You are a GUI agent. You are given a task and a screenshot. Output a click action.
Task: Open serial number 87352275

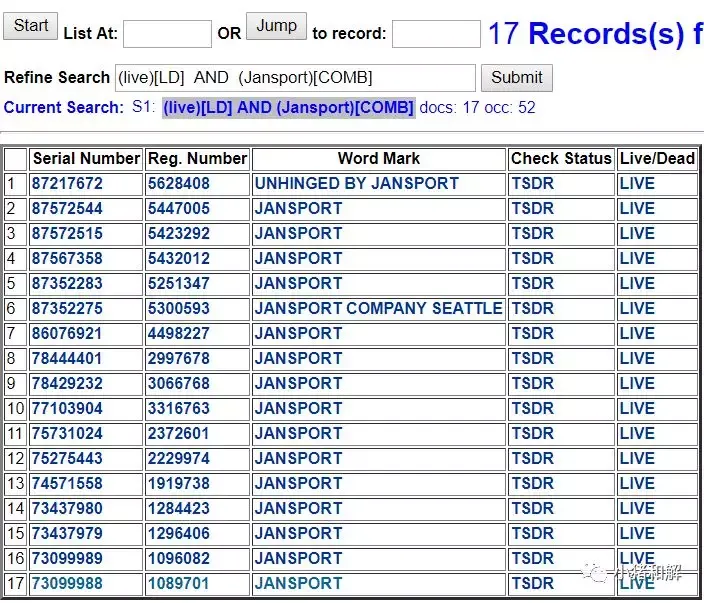click(67, 308)
